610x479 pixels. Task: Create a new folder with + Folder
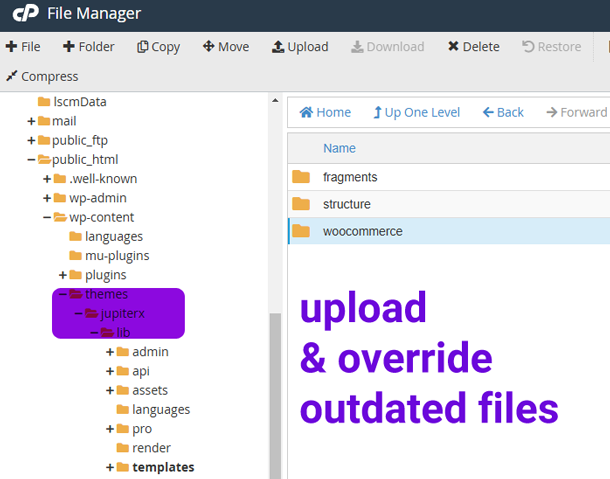[88, 47]
